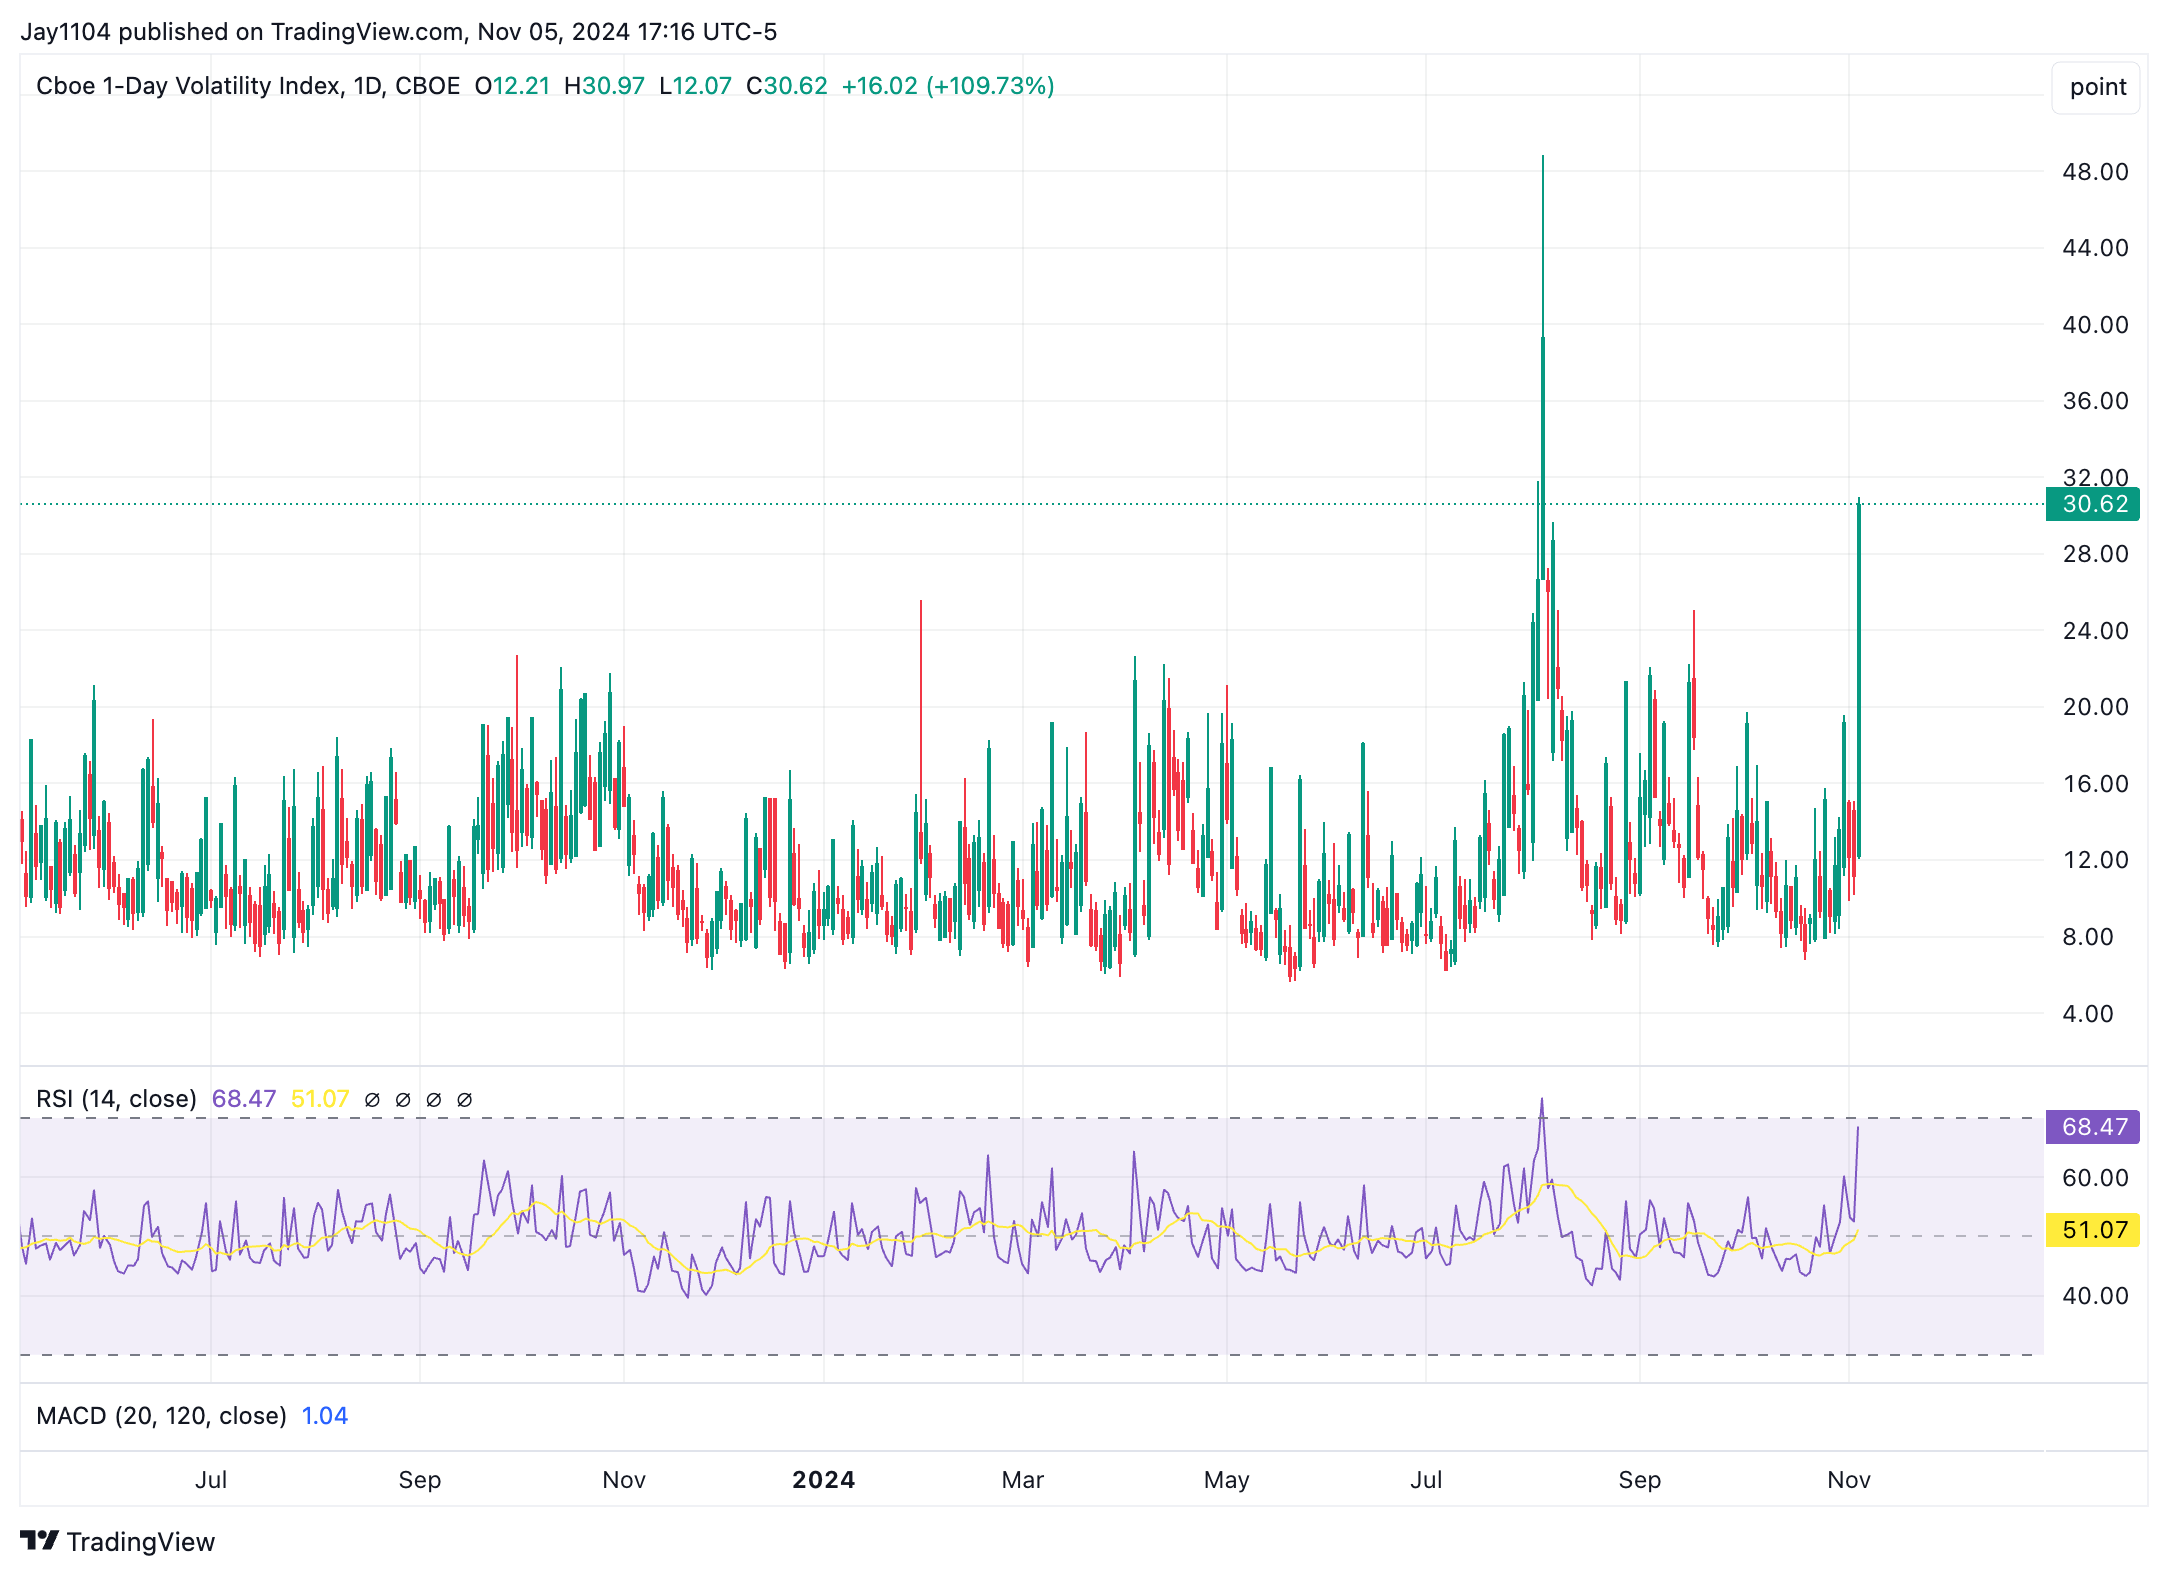Click the 'point' unit label button
The height and width of the screenshot is (1576, 2168).
(x=2097, y=87)
